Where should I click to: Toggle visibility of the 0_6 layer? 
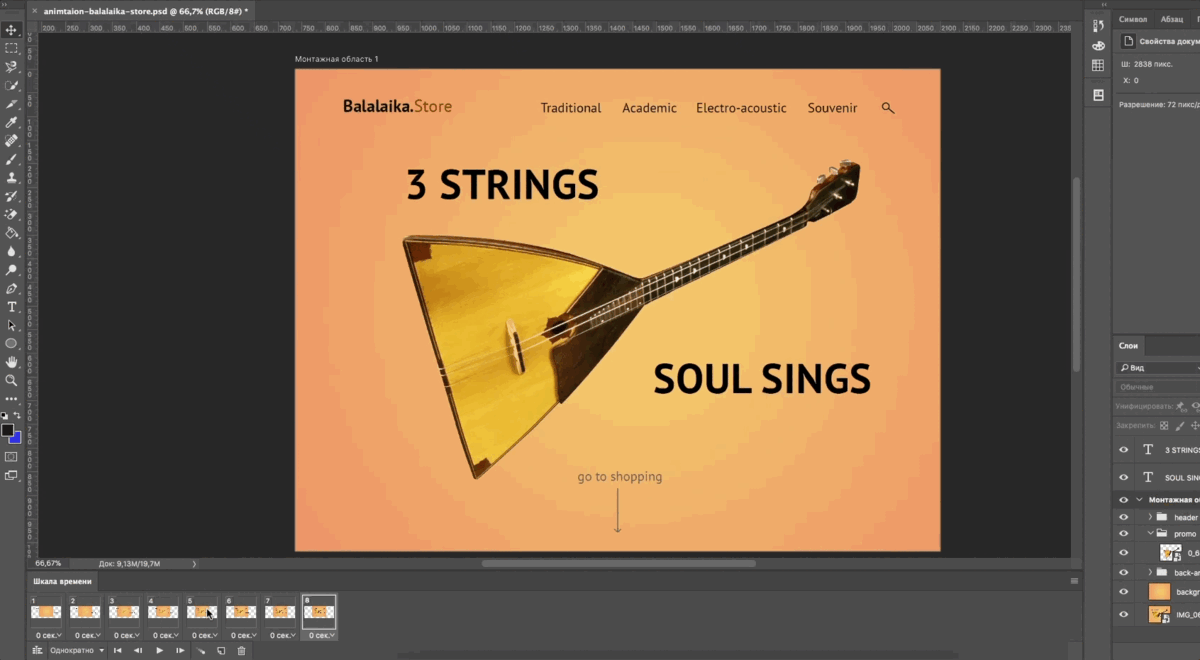1124,552
